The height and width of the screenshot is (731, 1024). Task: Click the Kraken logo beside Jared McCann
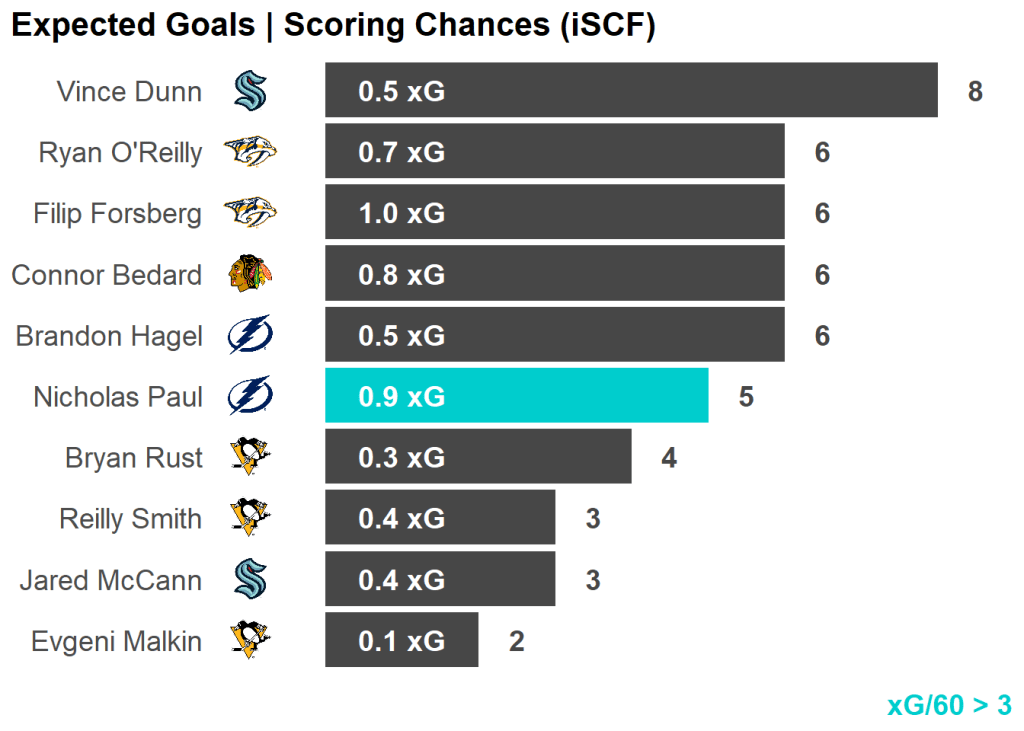pos(249,580)
